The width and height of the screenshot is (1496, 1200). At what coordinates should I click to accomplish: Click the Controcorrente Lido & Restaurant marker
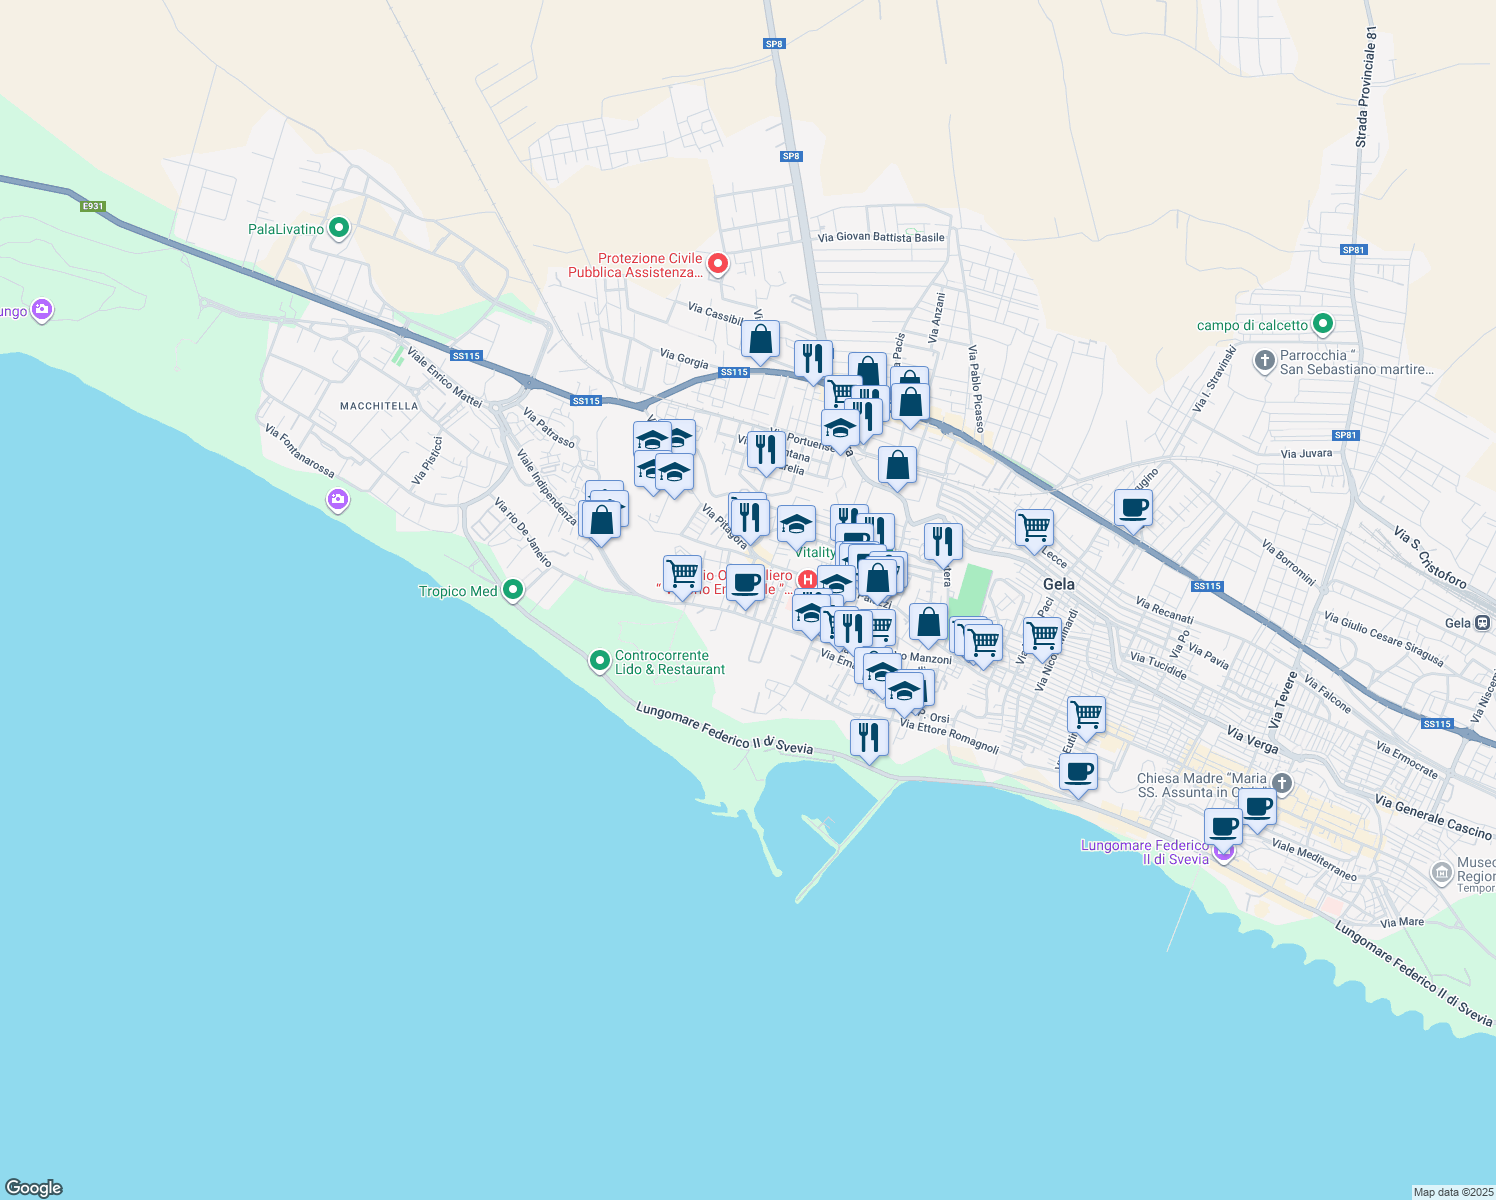tap(601, 660)
